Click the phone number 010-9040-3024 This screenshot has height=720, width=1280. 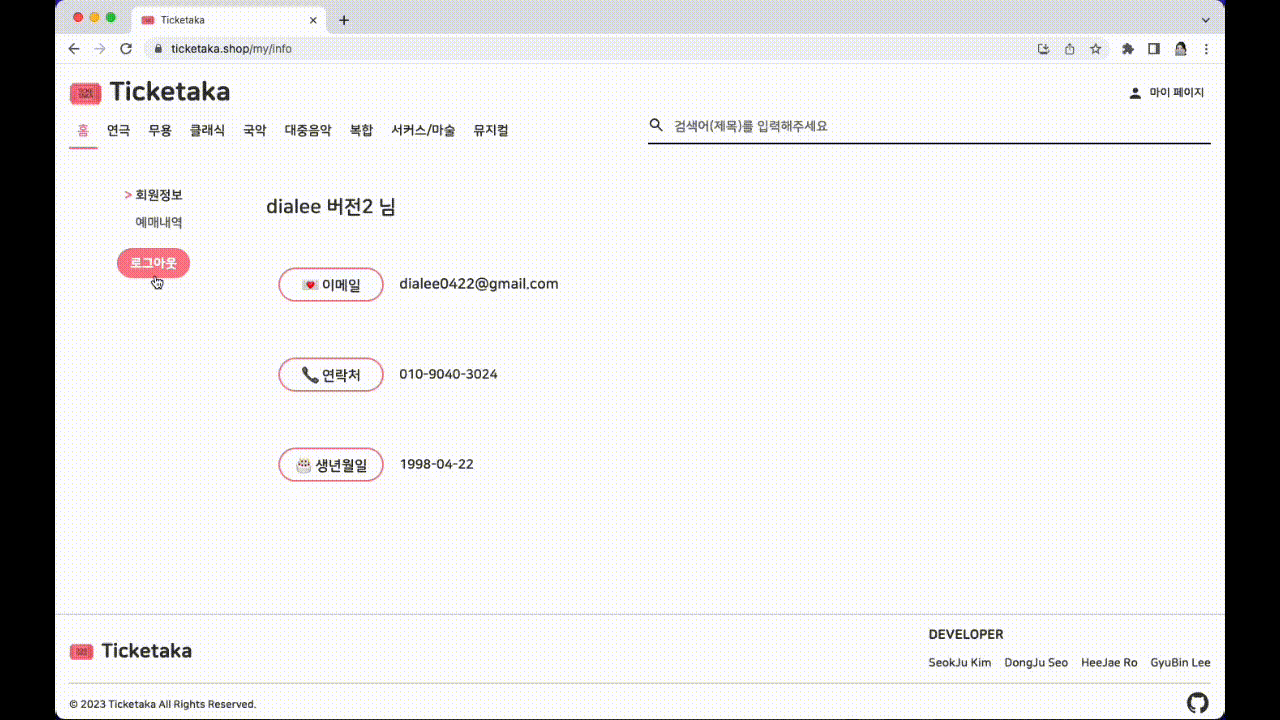tap(448, 374)
